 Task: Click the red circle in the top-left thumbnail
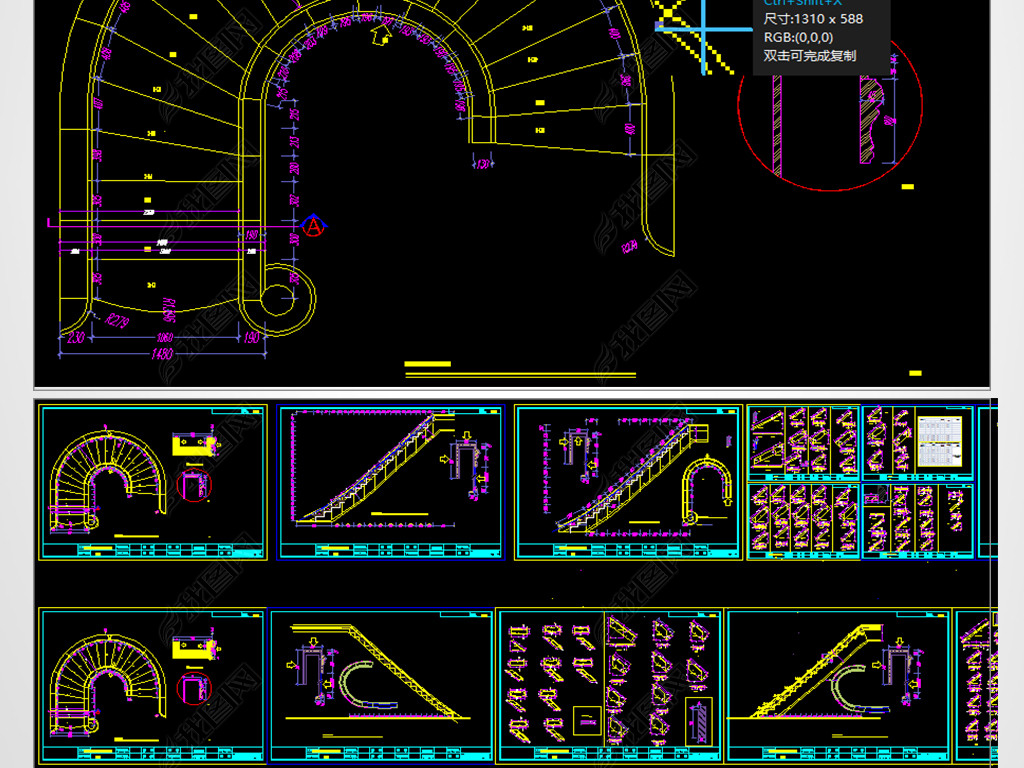click(x=195, y=485)
